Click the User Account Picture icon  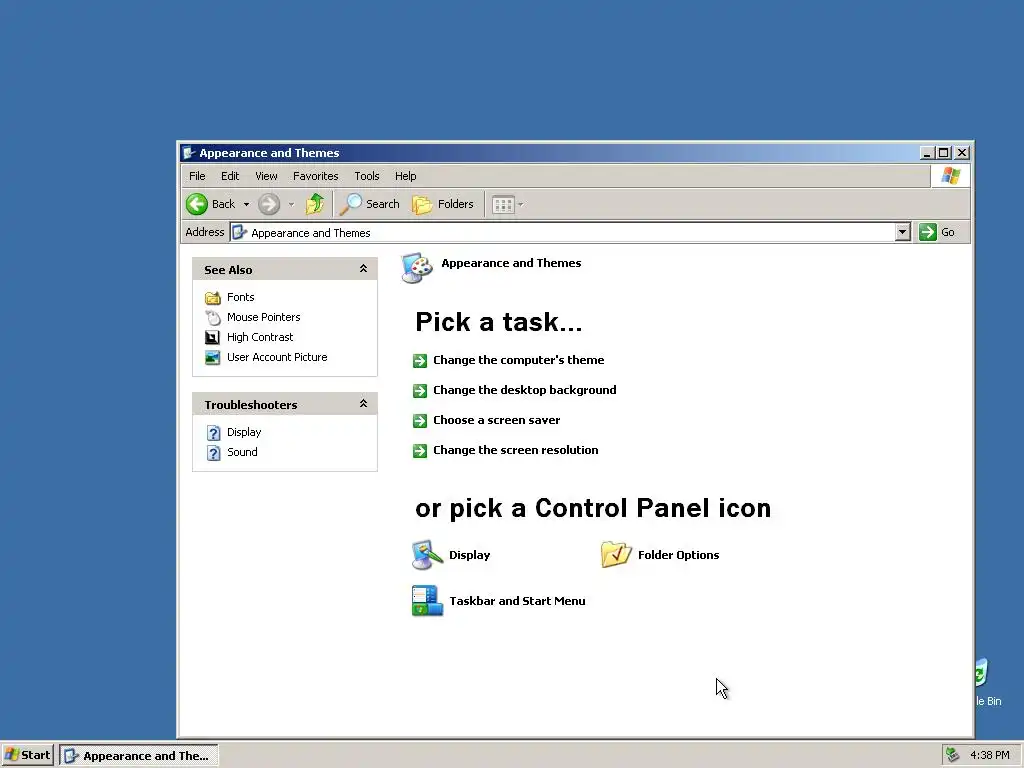tap(212, 357)
